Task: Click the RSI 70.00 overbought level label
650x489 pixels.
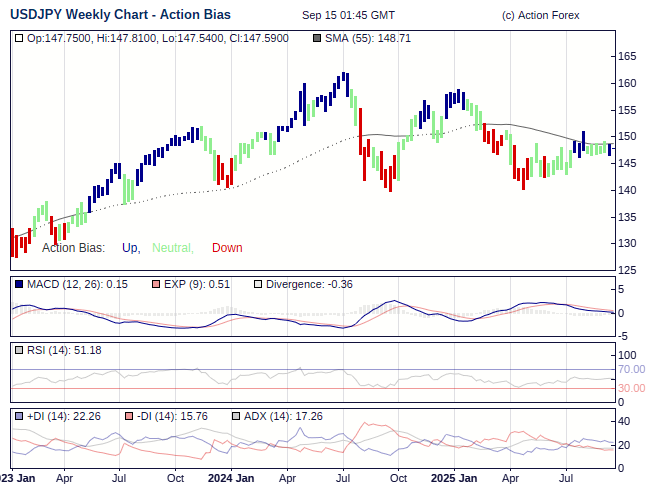Action: point(630,369)
